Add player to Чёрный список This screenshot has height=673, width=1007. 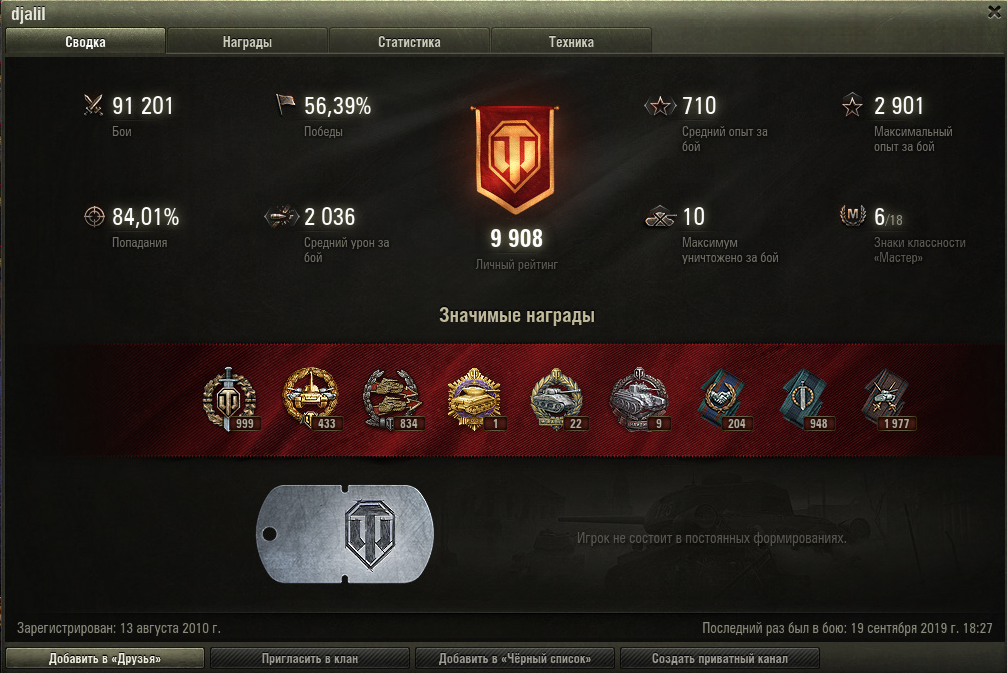point(514,658)
